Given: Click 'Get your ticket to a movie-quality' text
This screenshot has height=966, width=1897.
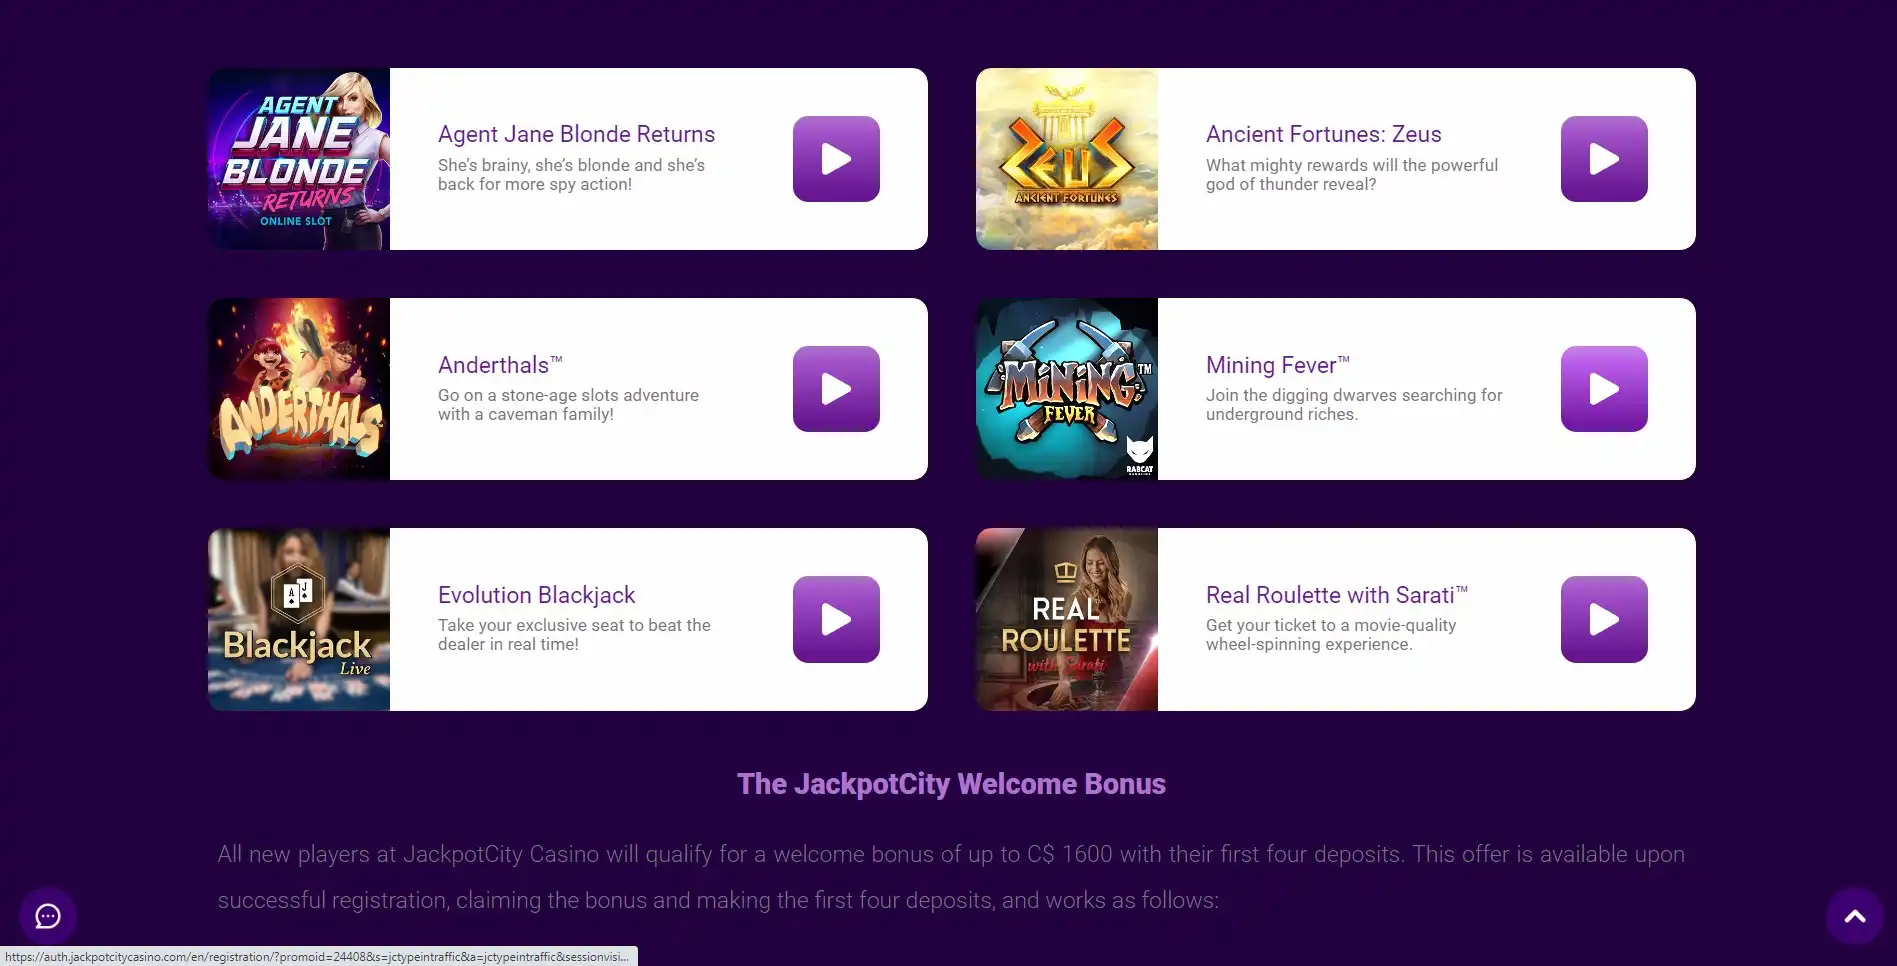Looking at the screenshot, I should pos(1331,635).
